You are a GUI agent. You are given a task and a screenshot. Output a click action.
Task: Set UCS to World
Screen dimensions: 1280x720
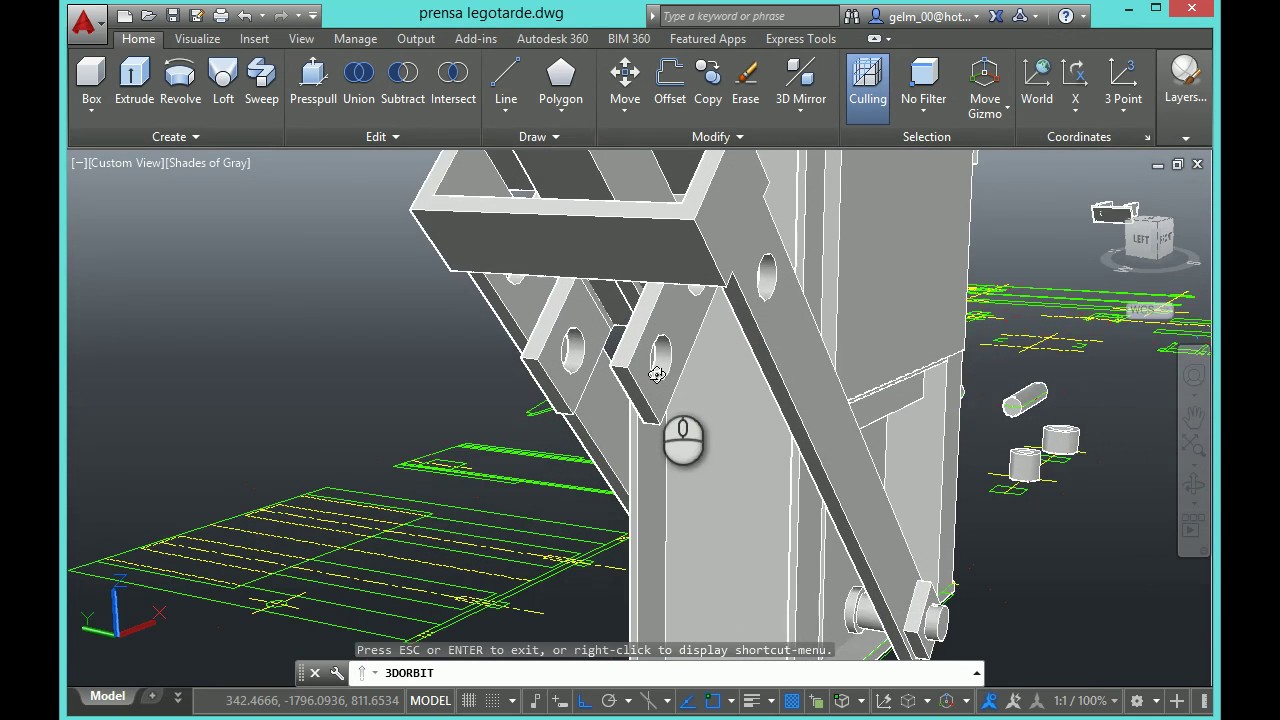click(1037, 82)
